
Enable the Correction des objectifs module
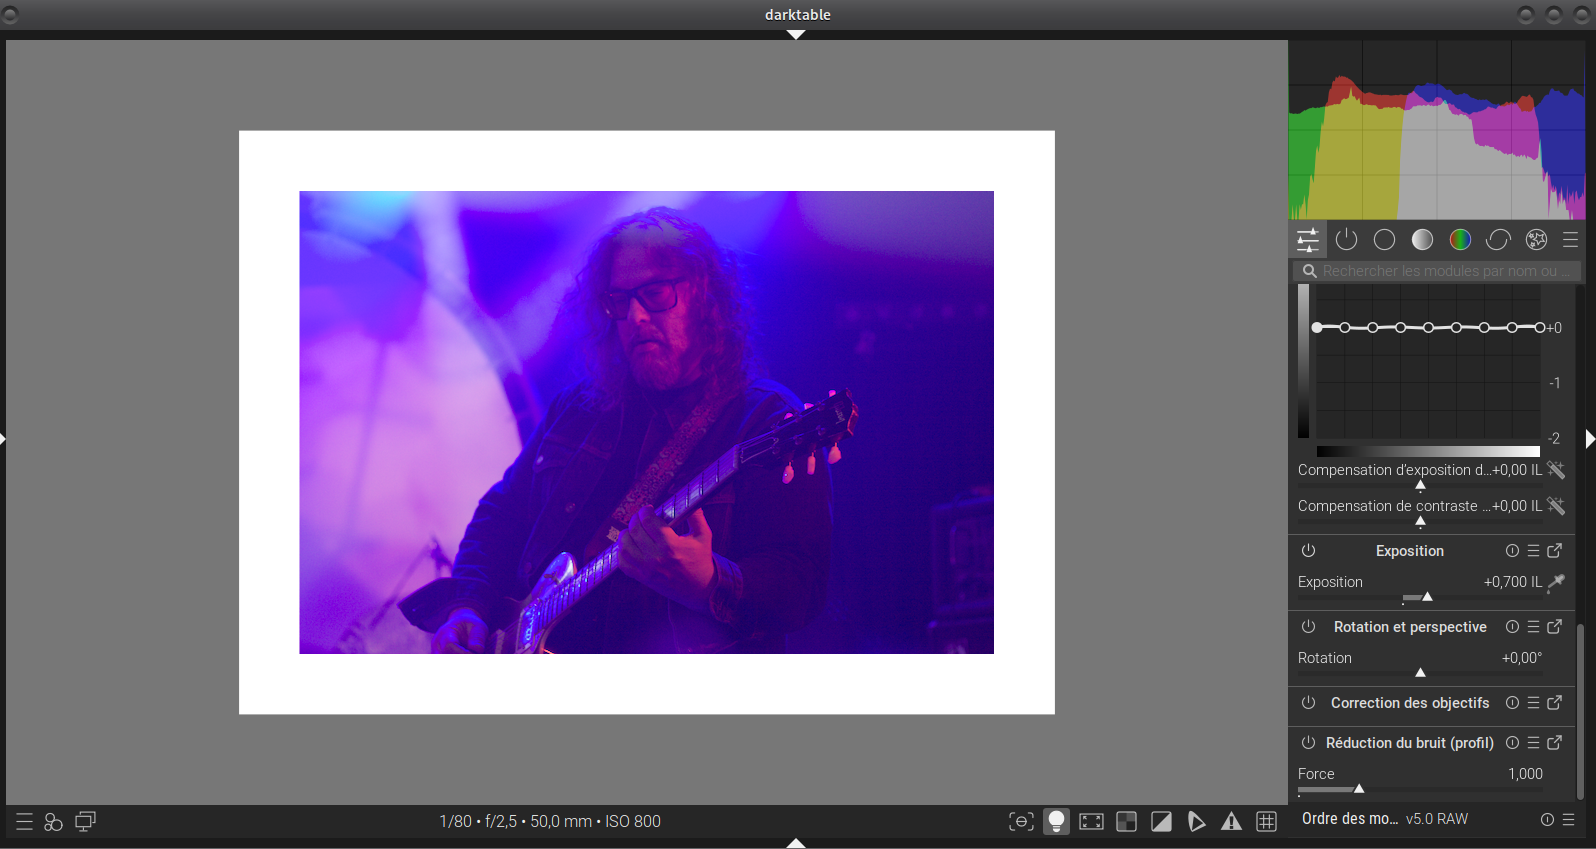tap(1308, 703)
